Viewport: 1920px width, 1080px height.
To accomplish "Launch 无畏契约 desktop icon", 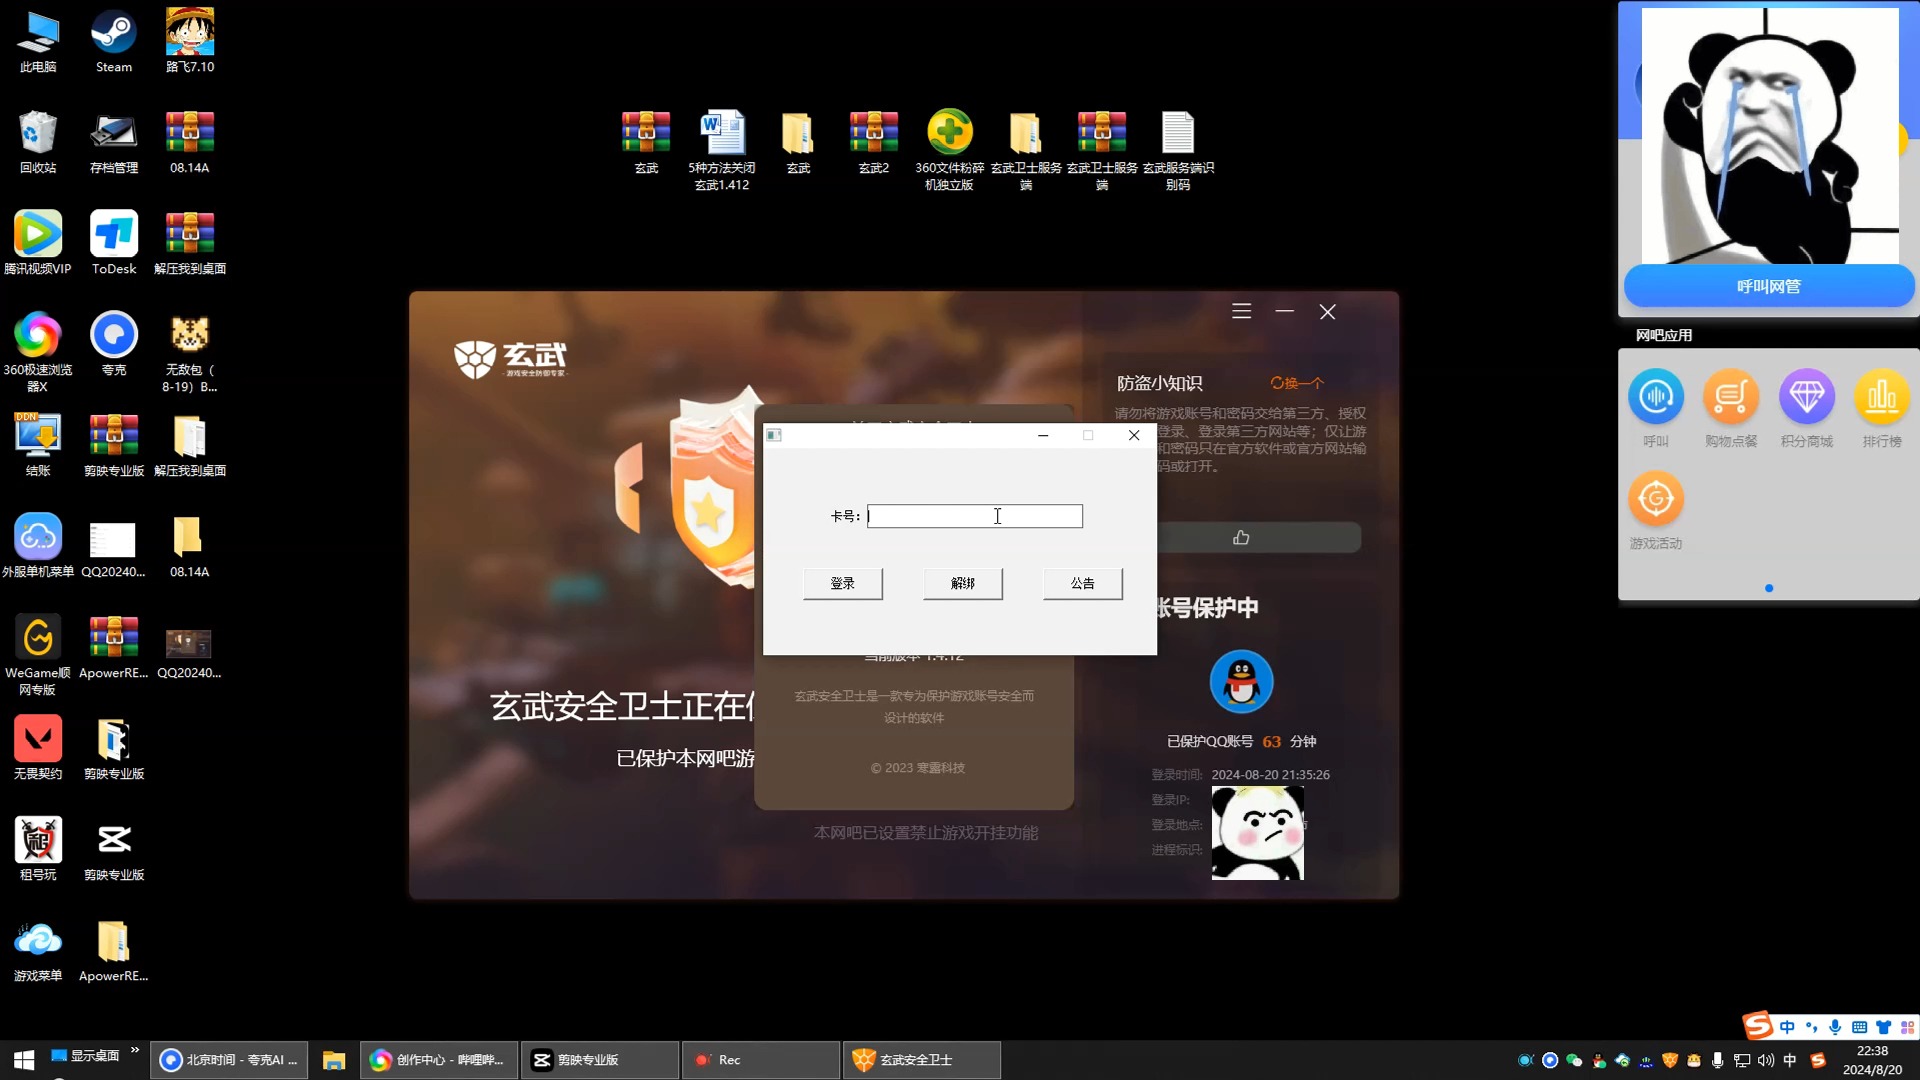I will tap(38, 749).
